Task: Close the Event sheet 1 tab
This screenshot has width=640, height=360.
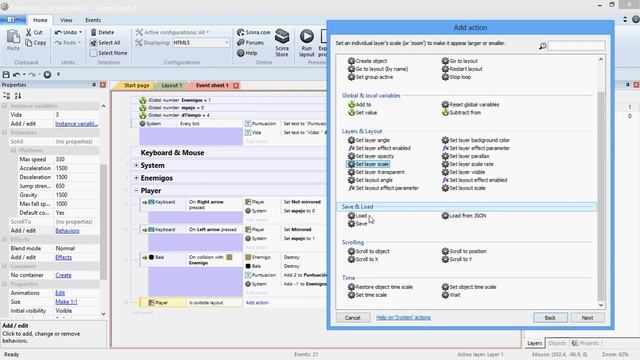Action: (x=236, y=85)
